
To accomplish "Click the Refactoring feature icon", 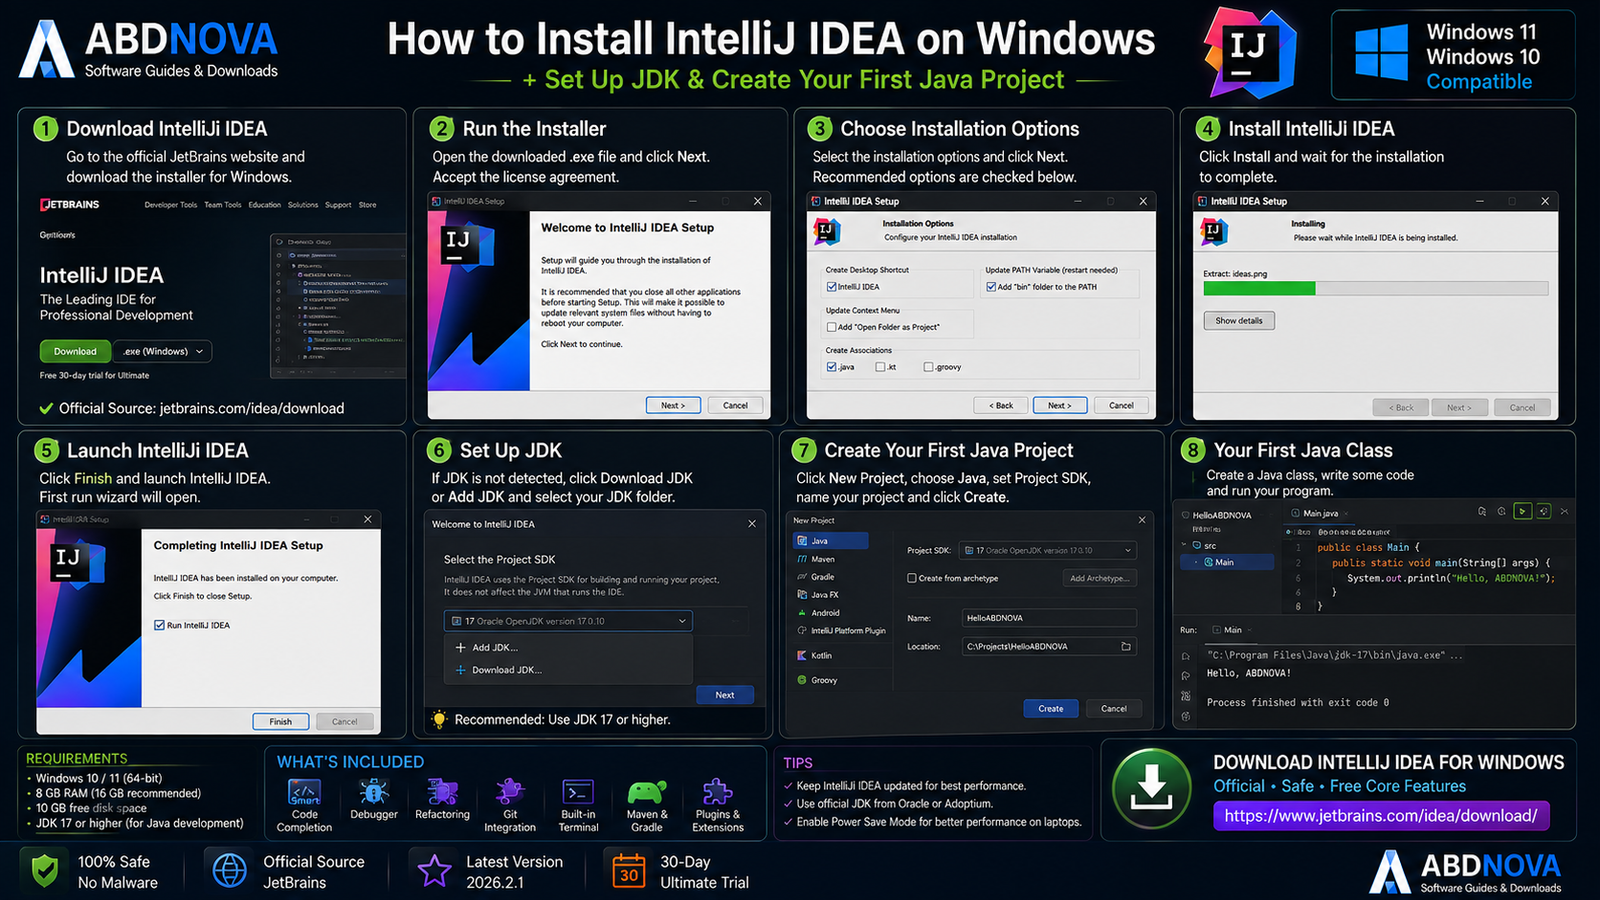I will (x=442, y=792).
